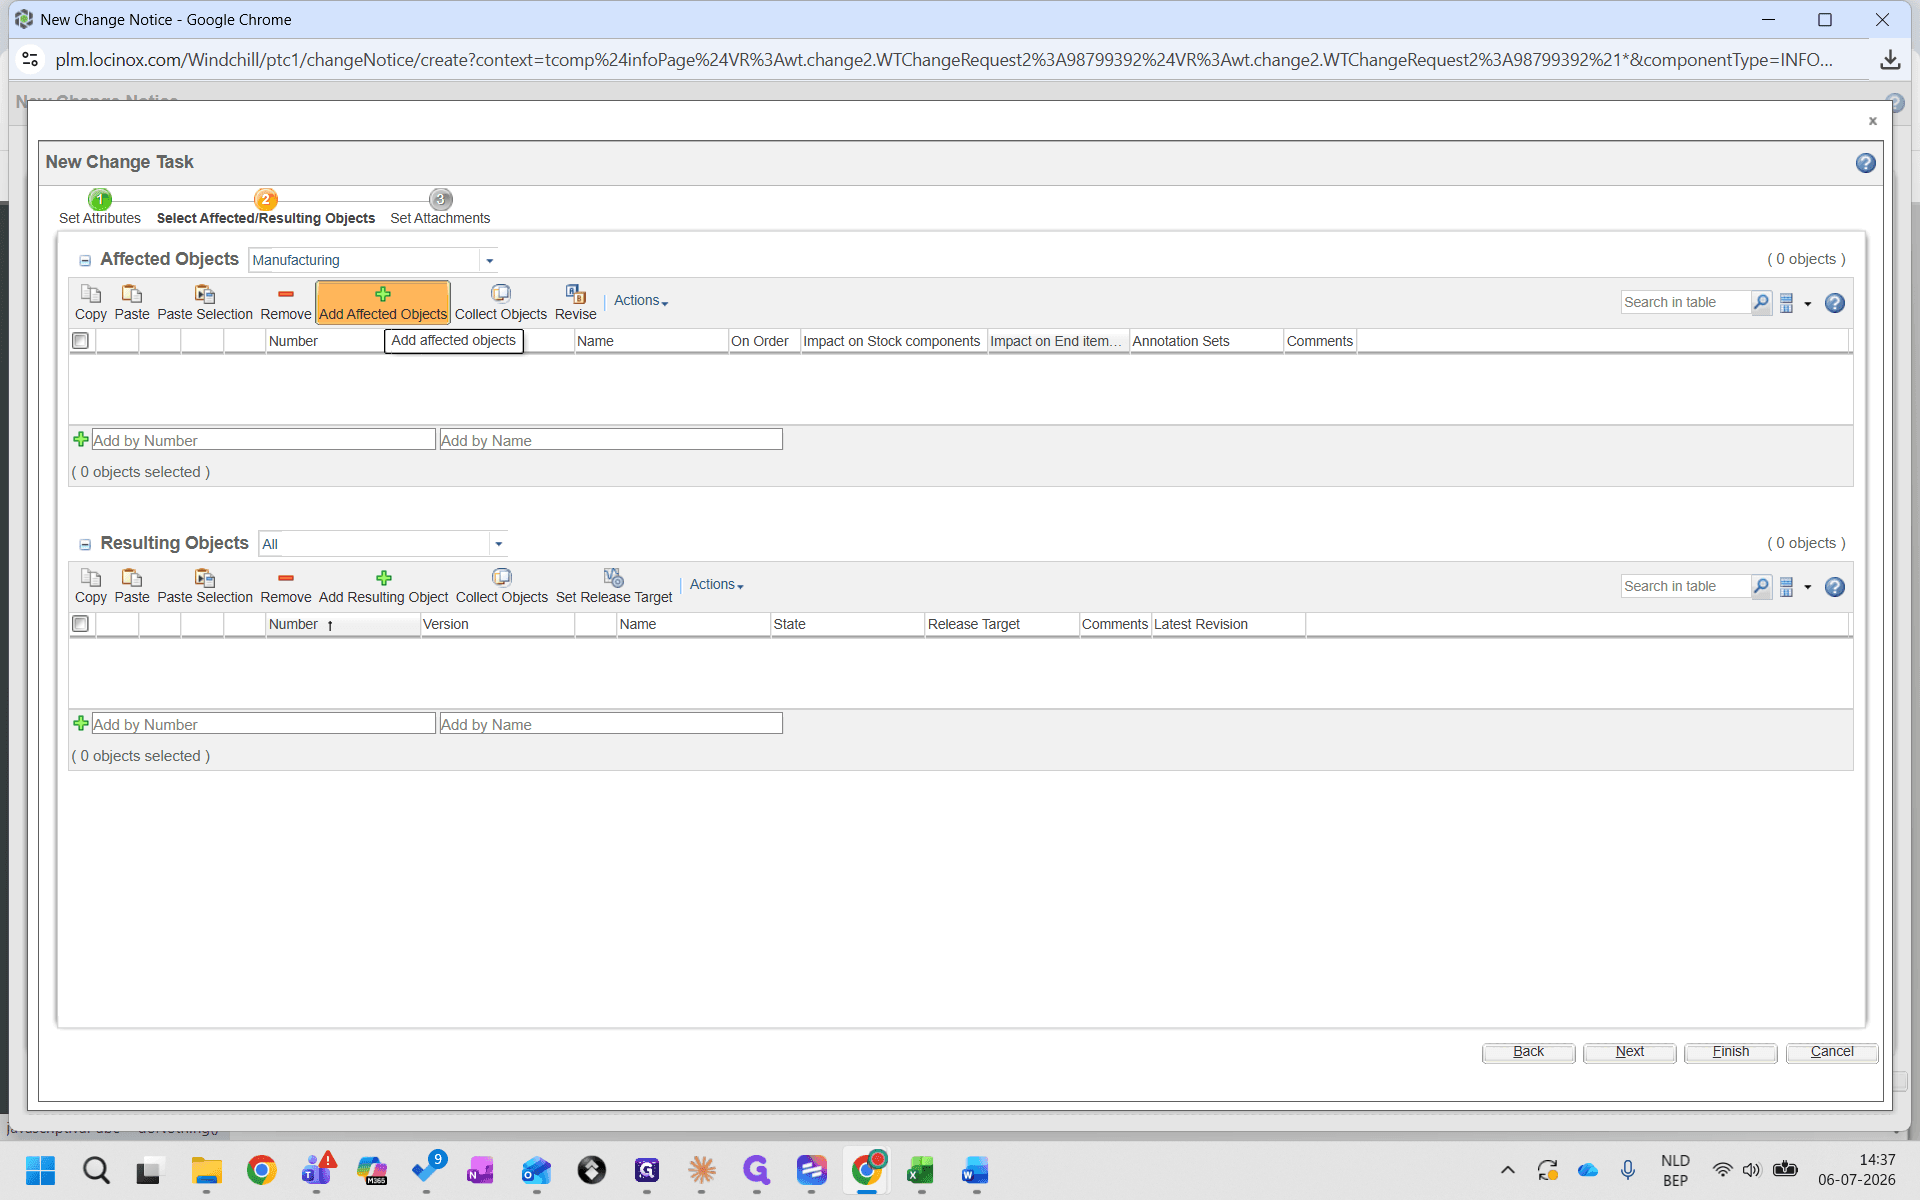Open table view options in Affected Objects
The image size is (1920, 1200).
1795,303
